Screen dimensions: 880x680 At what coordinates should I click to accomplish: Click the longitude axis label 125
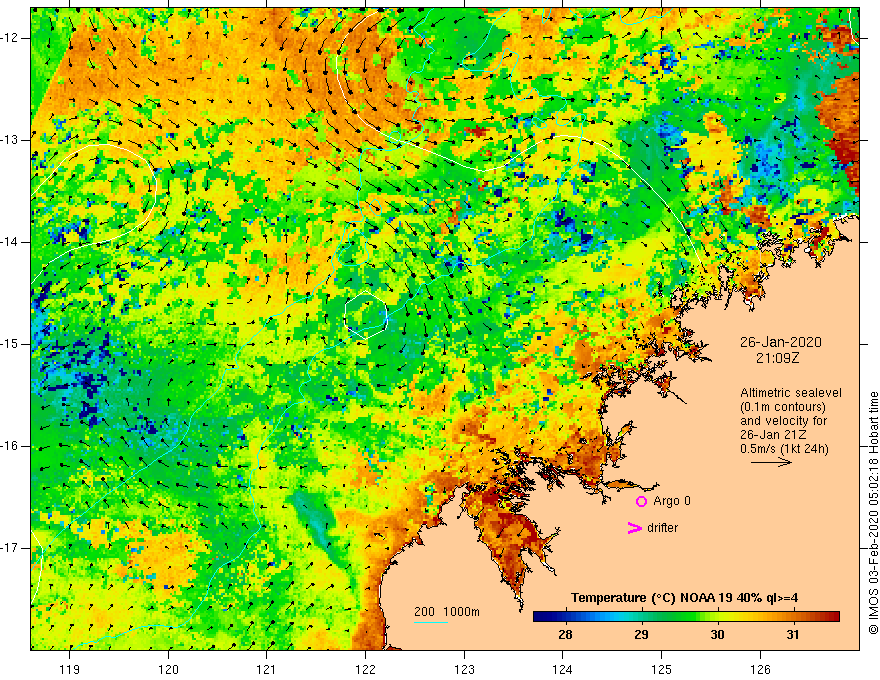[x=662, y=669]
